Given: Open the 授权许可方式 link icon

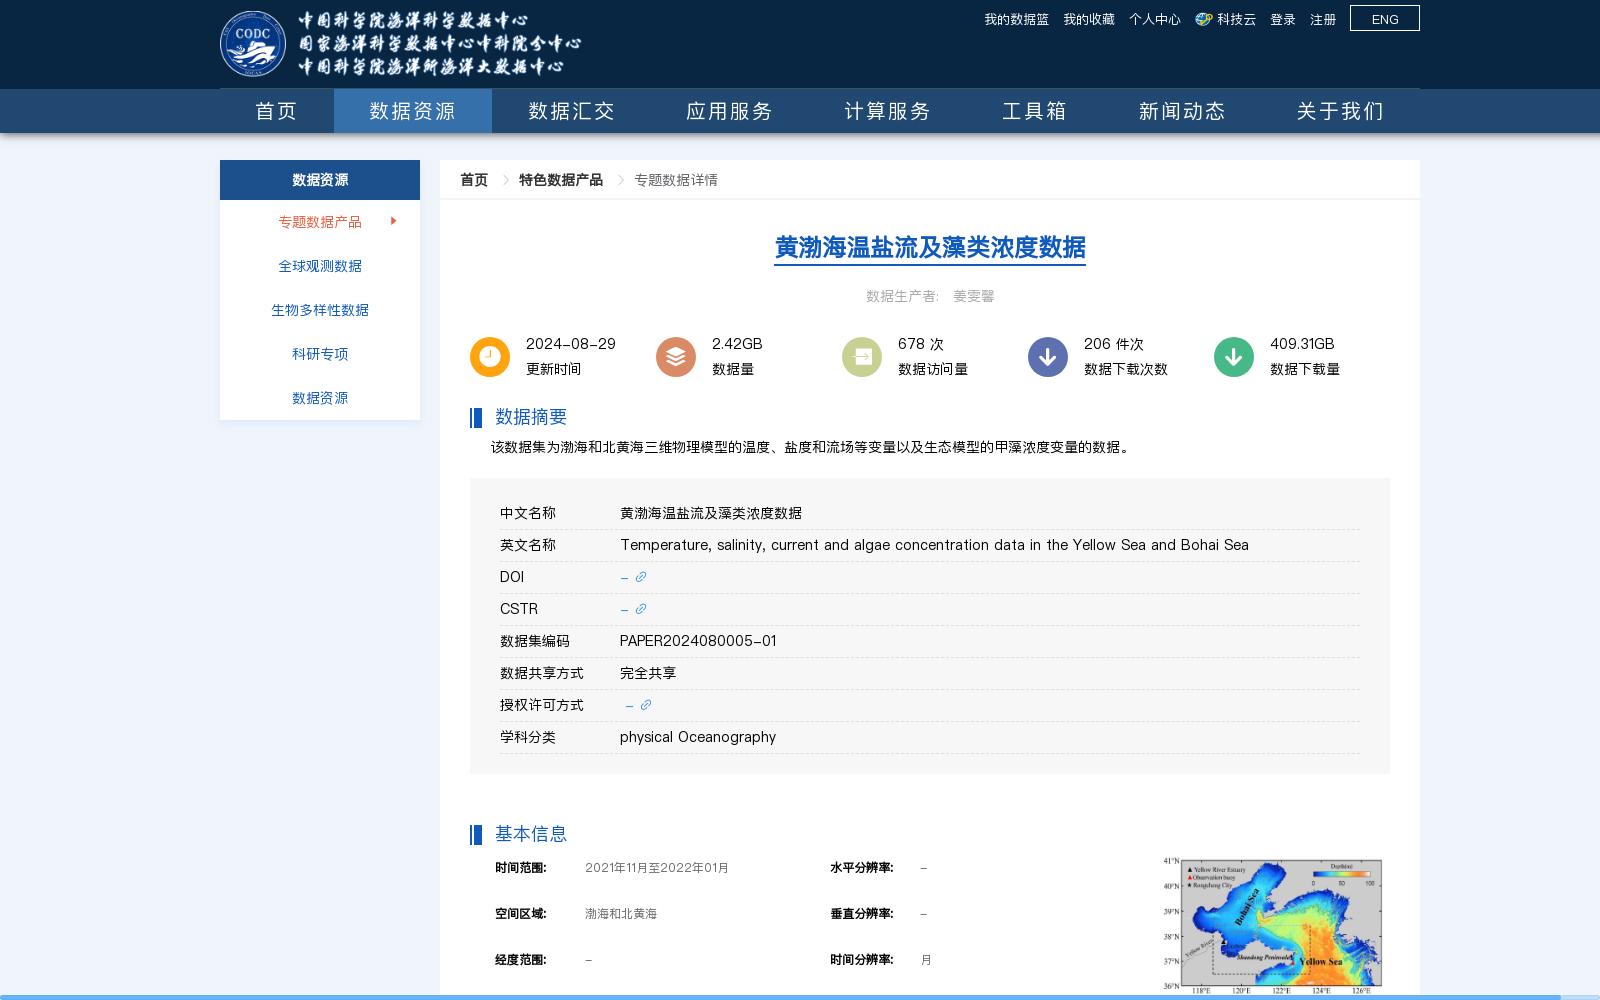Looking at the screenshot, I should click(x=646, y=705).
